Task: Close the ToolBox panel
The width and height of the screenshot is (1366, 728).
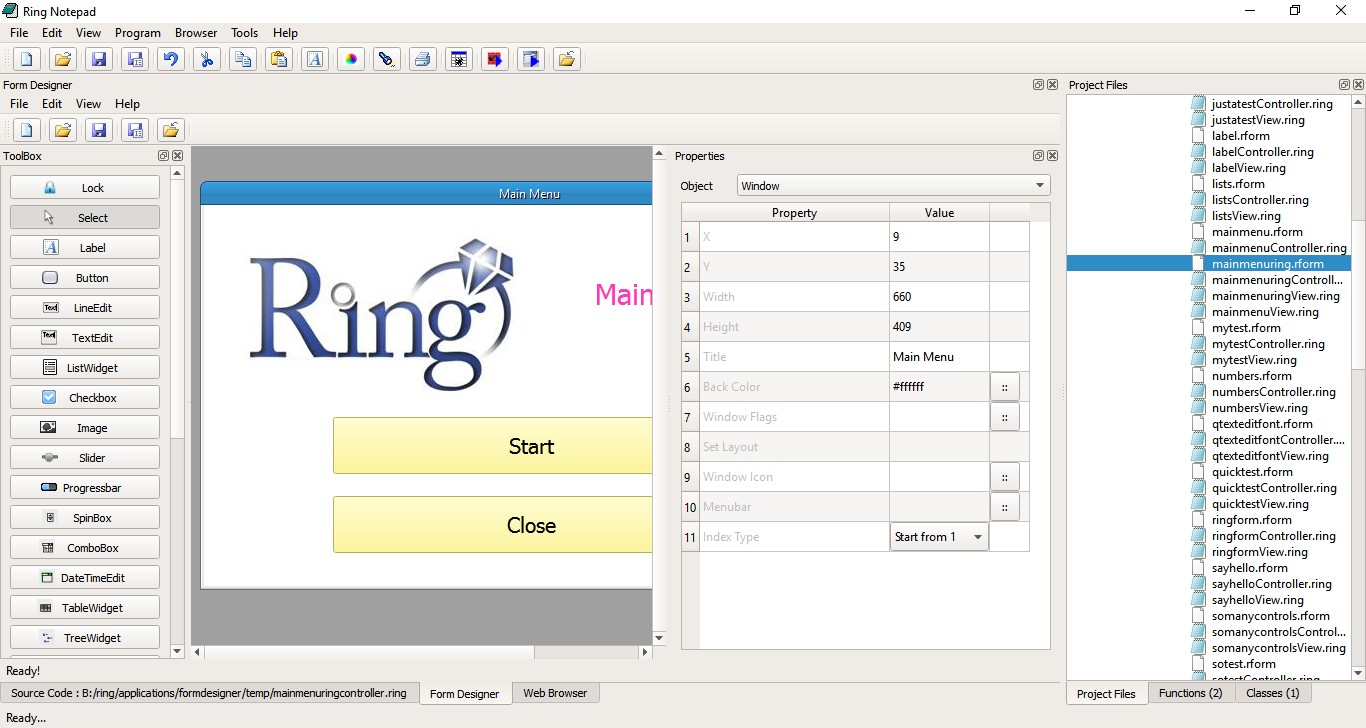Action: (x=177, y=156)
